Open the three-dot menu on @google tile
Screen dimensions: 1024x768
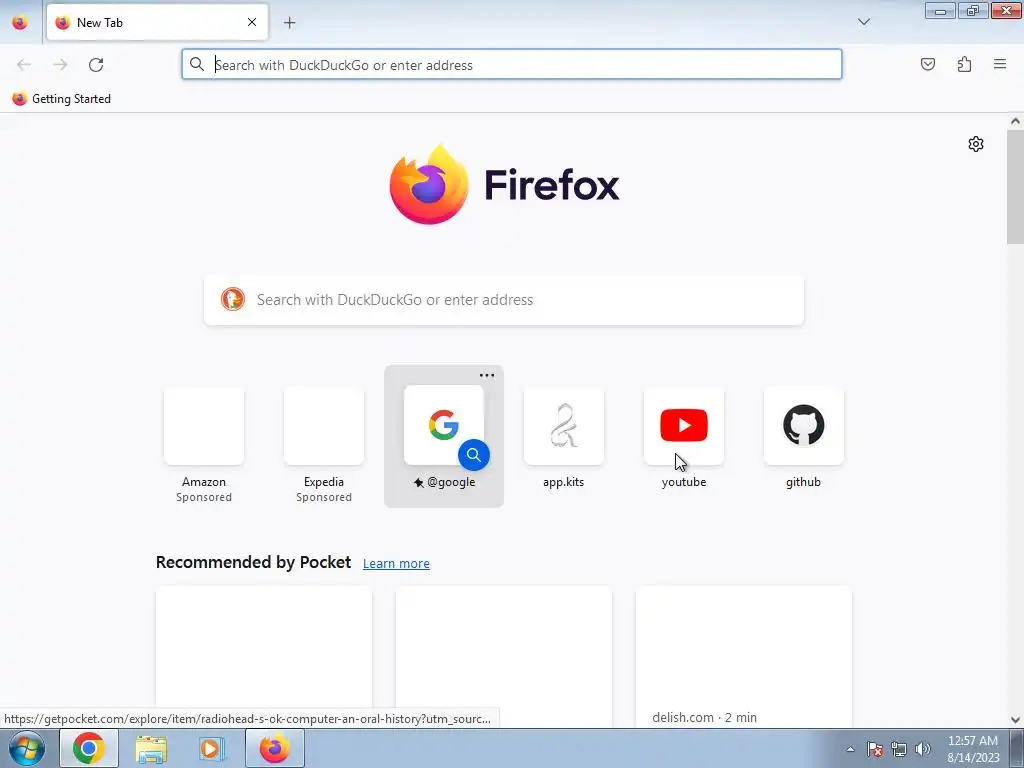(487, 376)
